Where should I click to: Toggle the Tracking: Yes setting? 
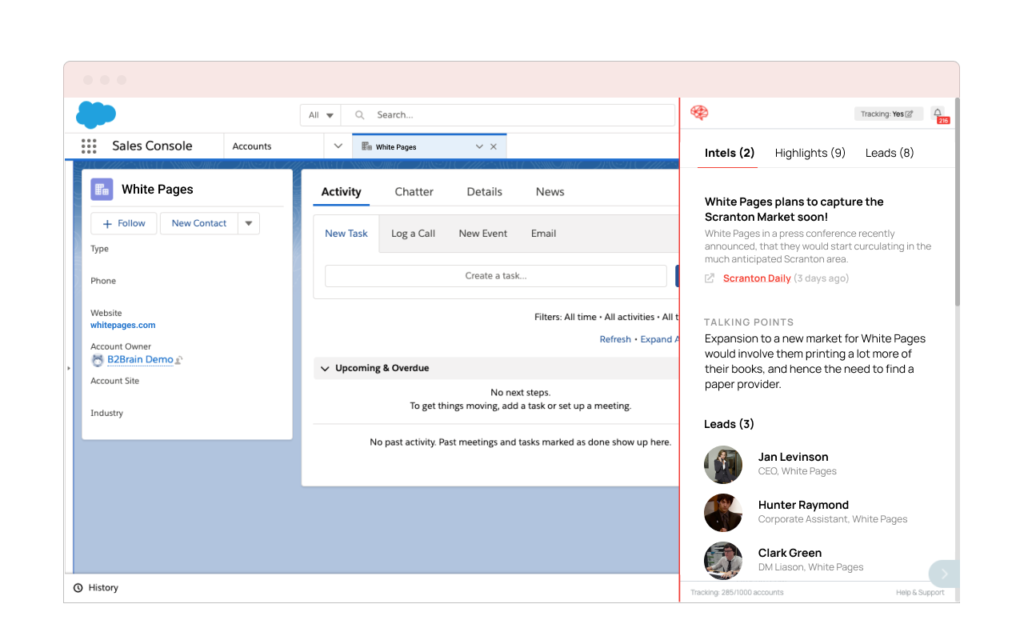(887, 114)
